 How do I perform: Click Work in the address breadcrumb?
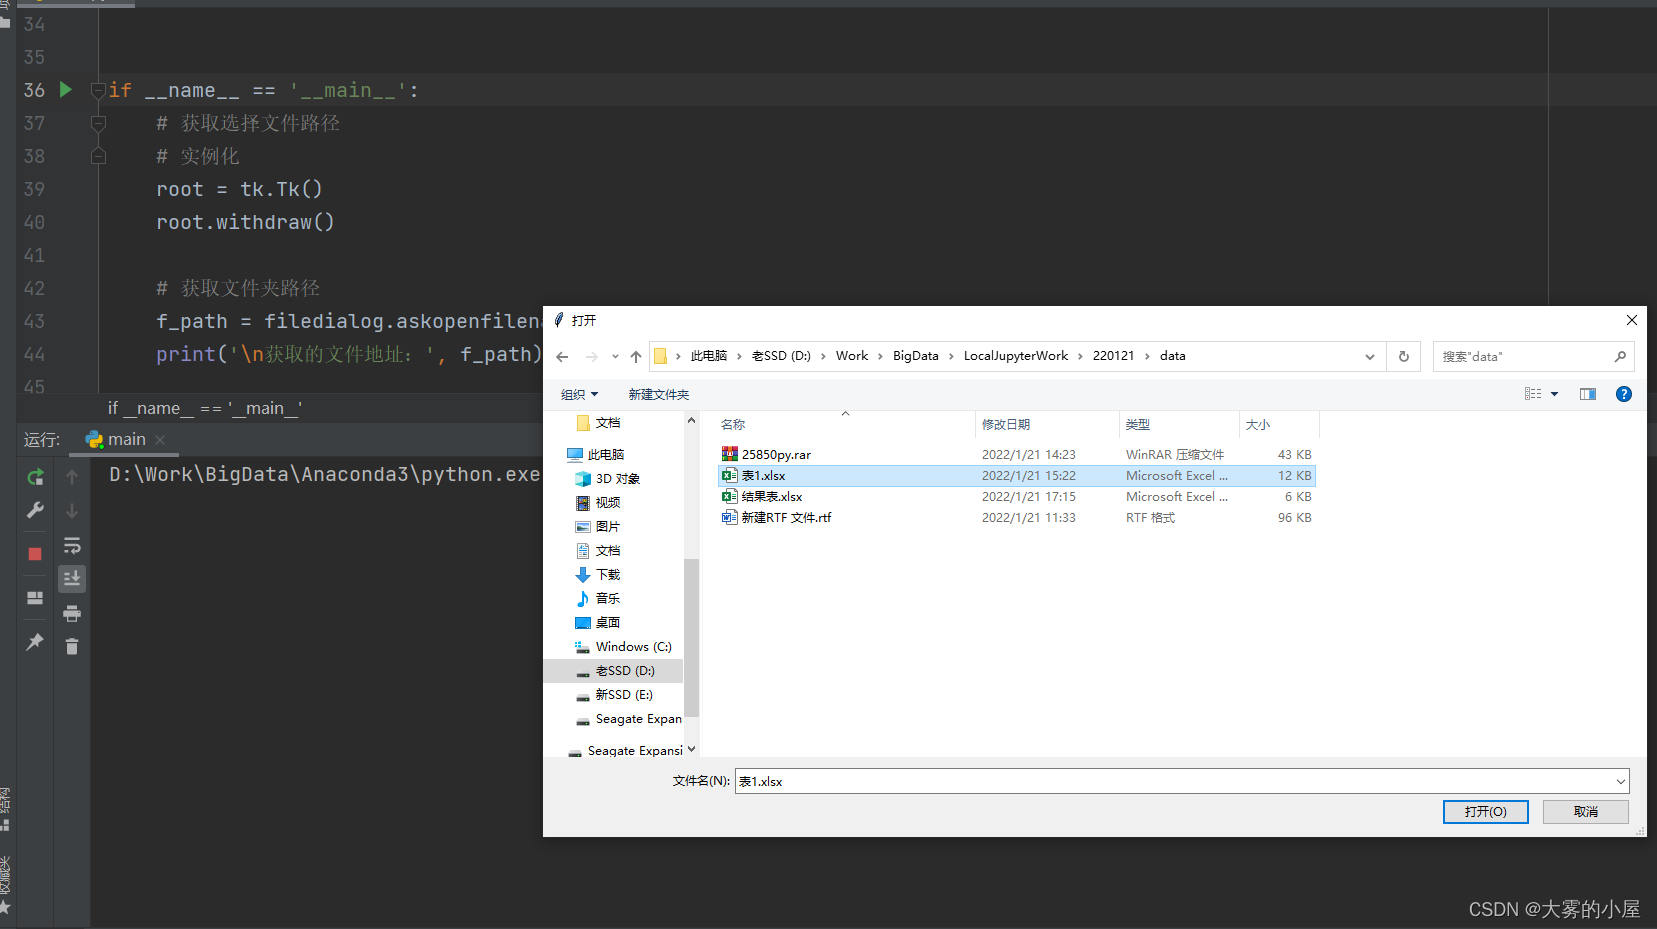[x=852, y=356]
